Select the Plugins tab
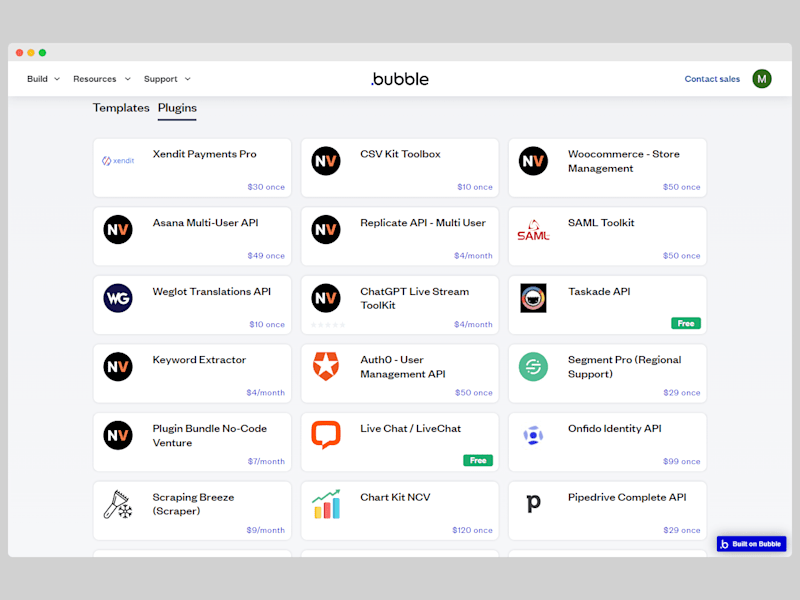Image resolution: width=800 pixels, height=600 pixels. 177,108
